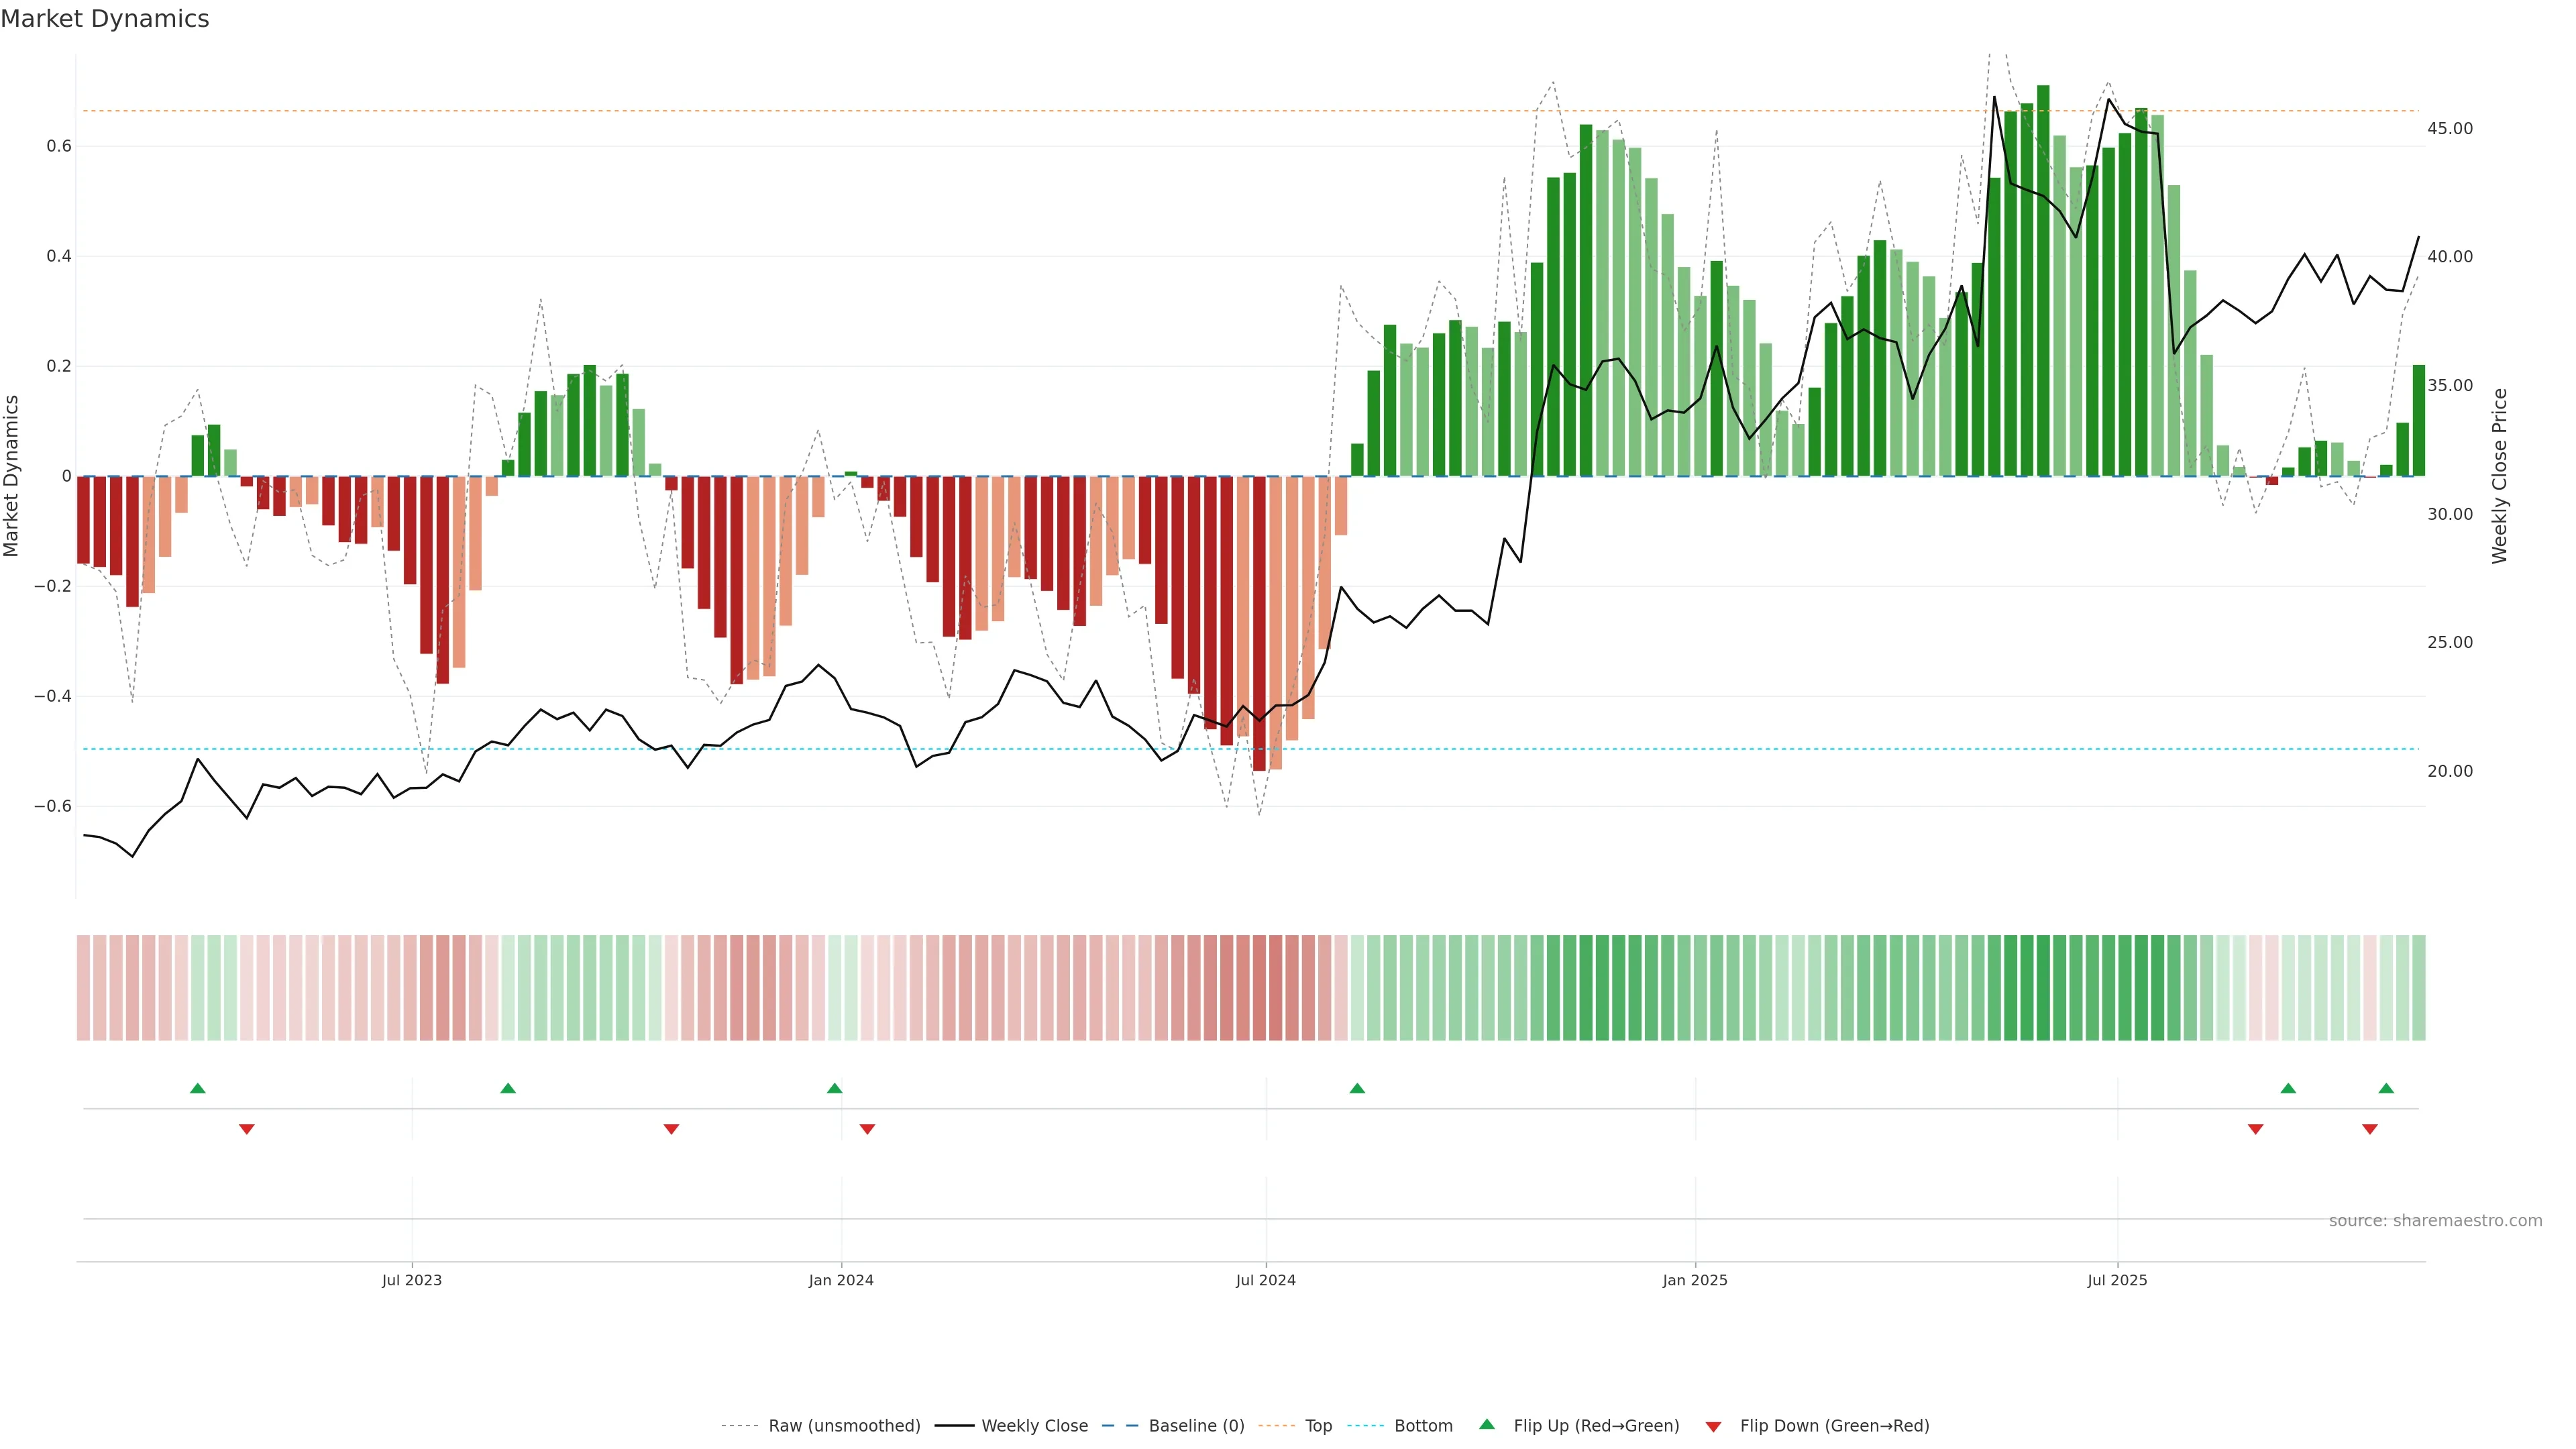
Task: Click the rightmost green Market Dynamics bar
Action: [x=2418, y=420]
